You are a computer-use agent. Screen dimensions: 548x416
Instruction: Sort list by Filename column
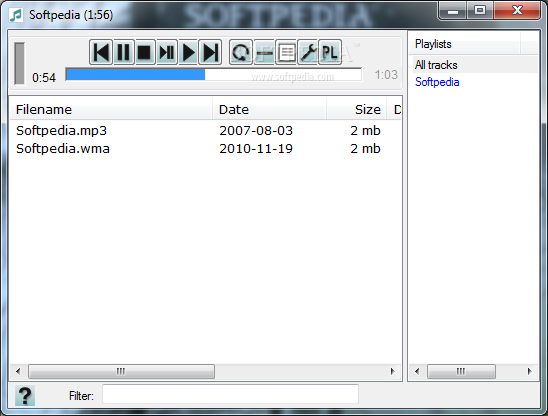tap(111, 109)
